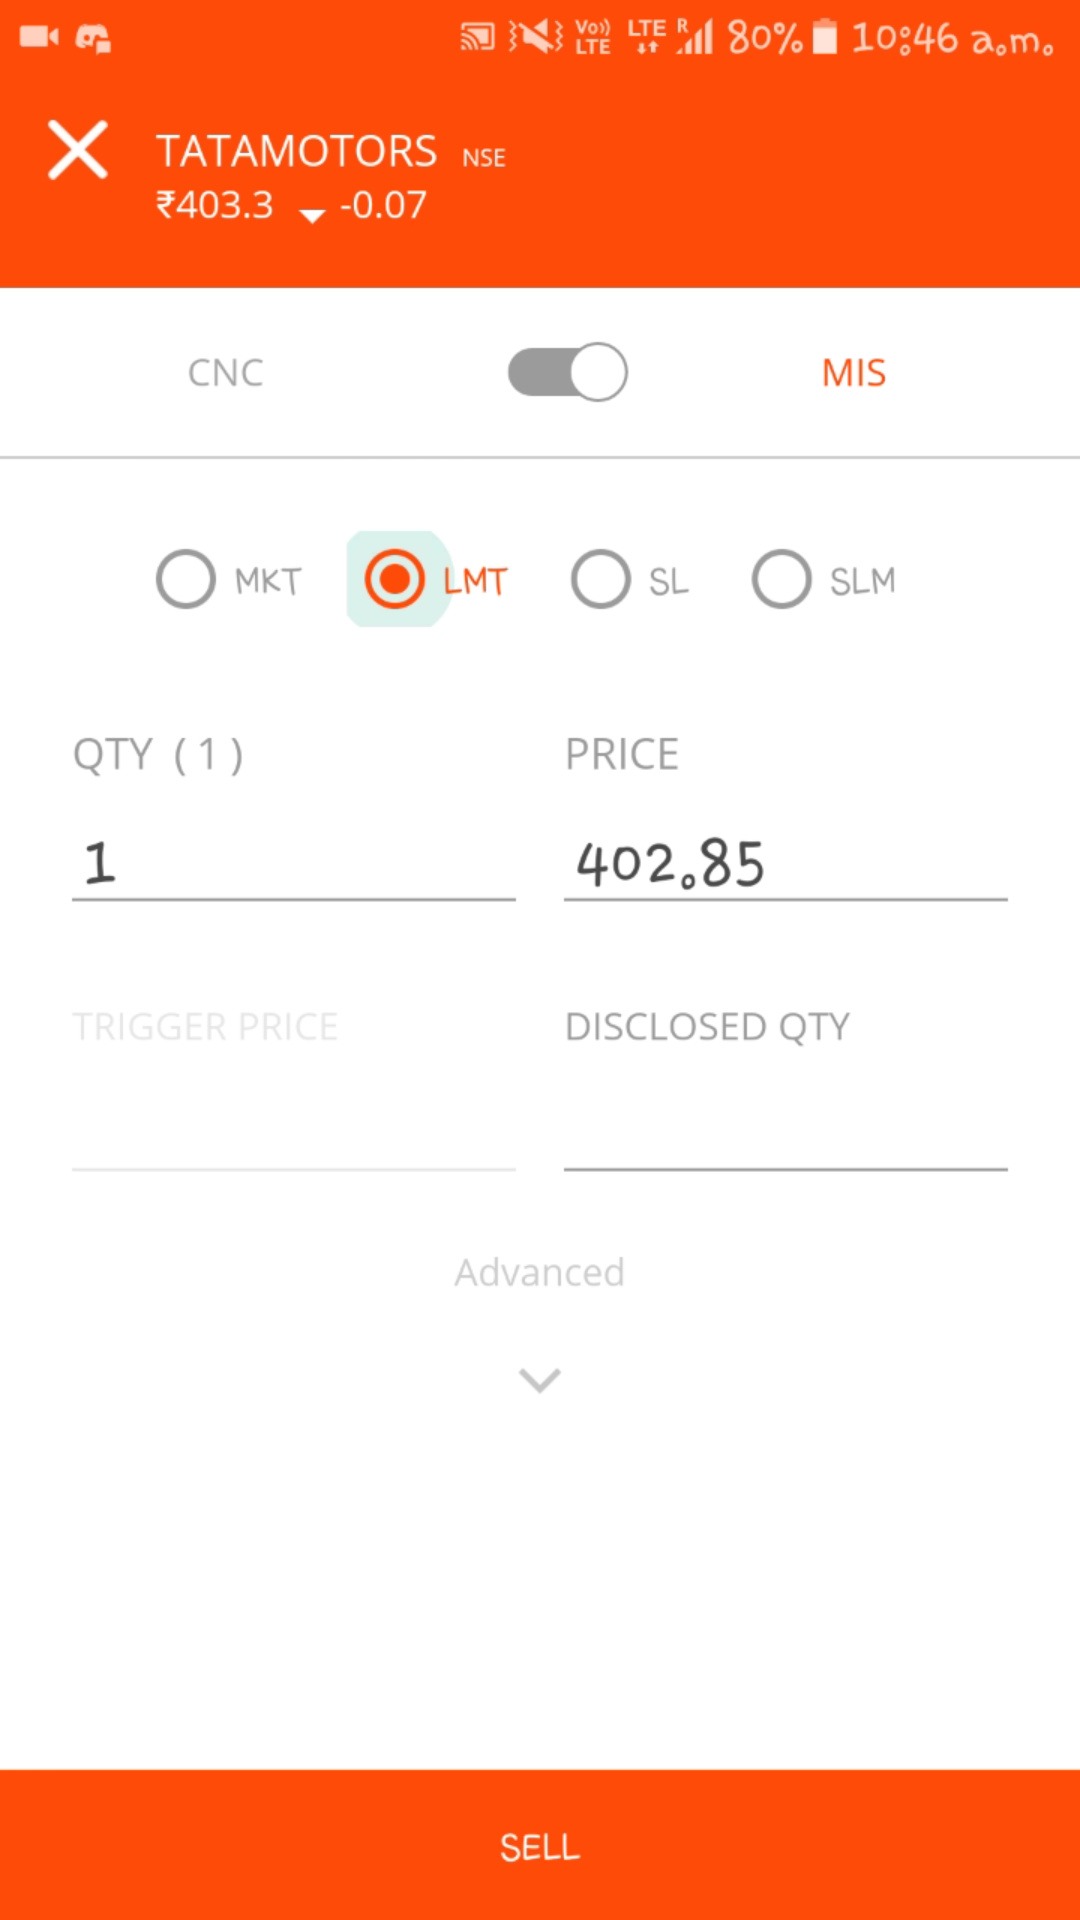1080x1920 pixels.
Task: Tap the screen recording camera status icon
Action: click(39, 37)
